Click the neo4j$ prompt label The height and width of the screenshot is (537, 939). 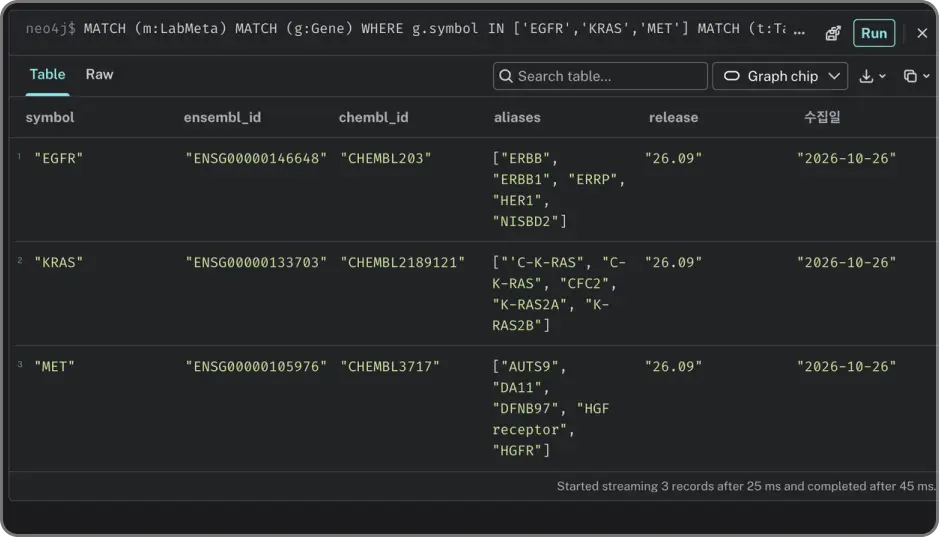(51, 29)
